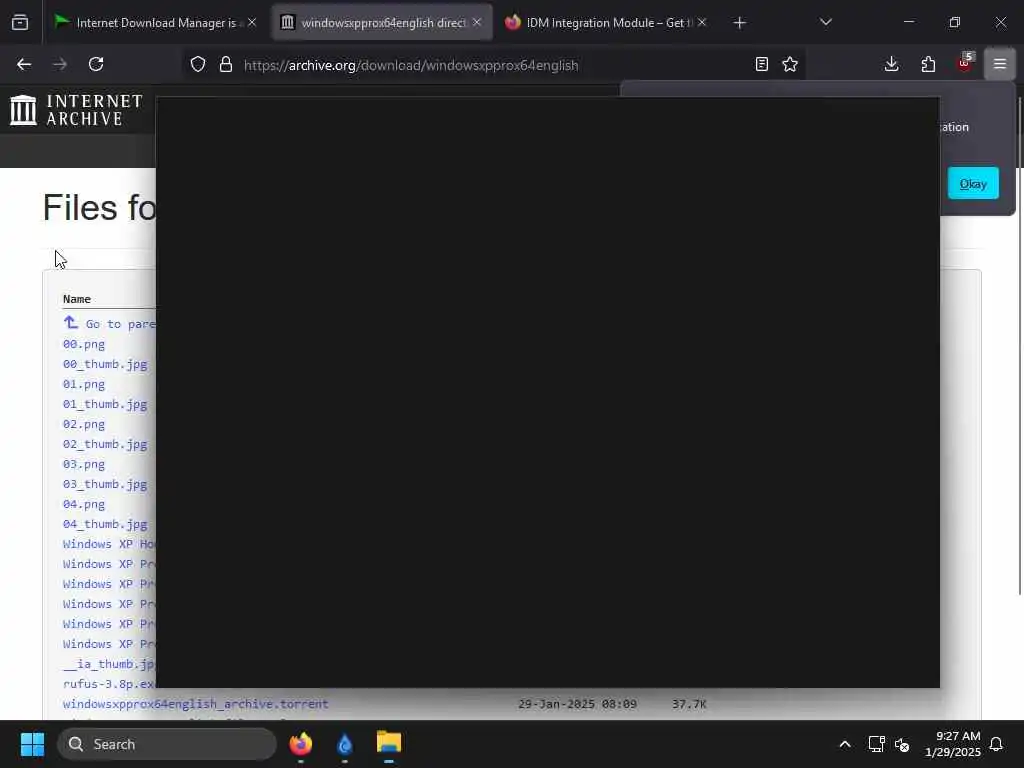The image size is (1024, 768).
Task: Close the Internet Download Manager tab
Action: point(252,22)
